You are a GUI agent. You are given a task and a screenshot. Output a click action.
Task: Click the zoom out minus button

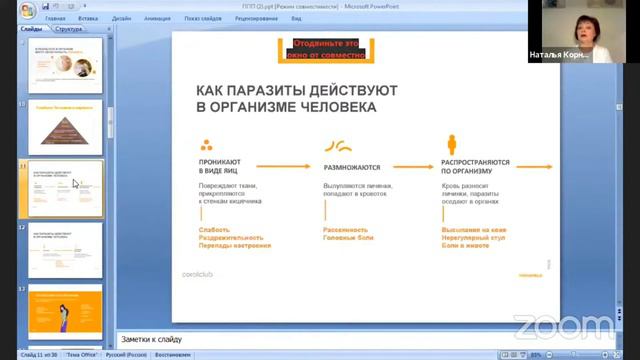pyautogui.click(x=549, y=355)
